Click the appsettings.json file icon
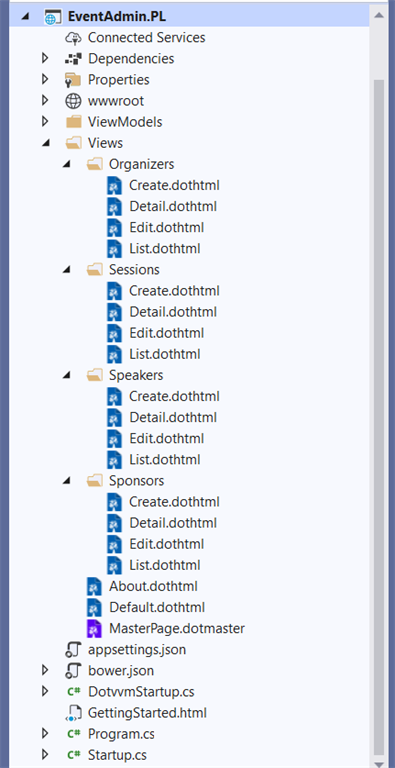 coord(73,650)
